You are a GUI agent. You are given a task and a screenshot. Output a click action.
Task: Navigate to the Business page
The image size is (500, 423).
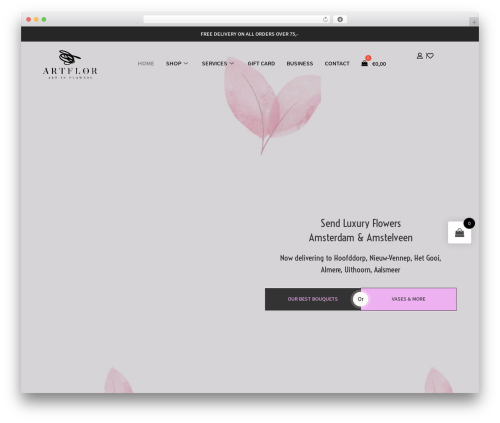pos(300,63)
